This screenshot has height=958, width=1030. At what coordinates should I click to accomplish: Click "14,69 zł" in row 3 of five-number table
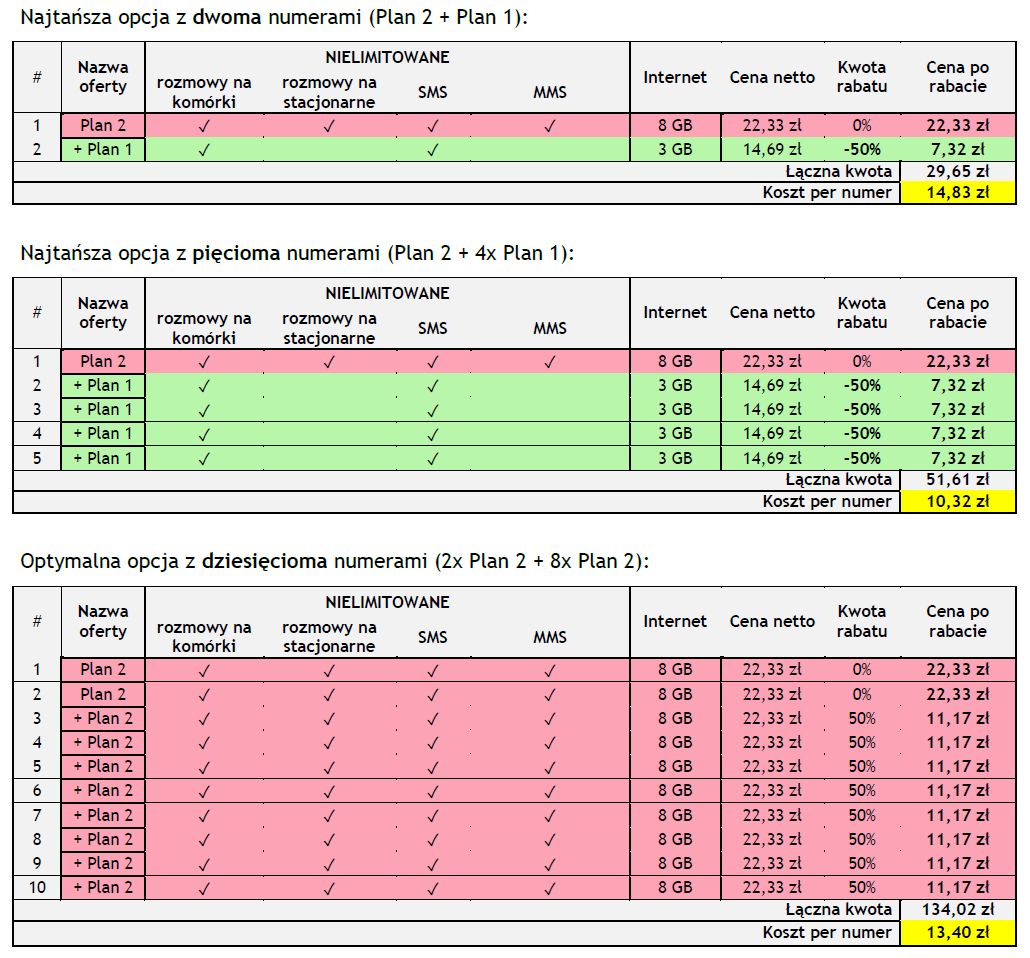[x=772, y=409]
